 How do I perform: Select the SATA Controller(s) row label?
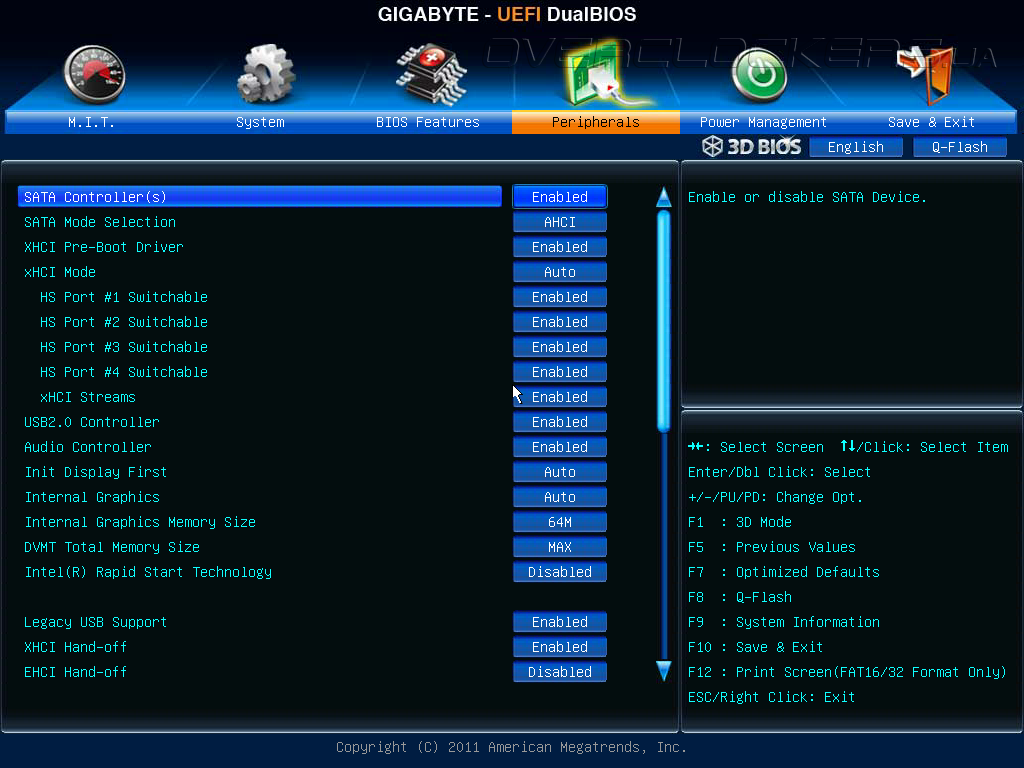tap(260, 197)
